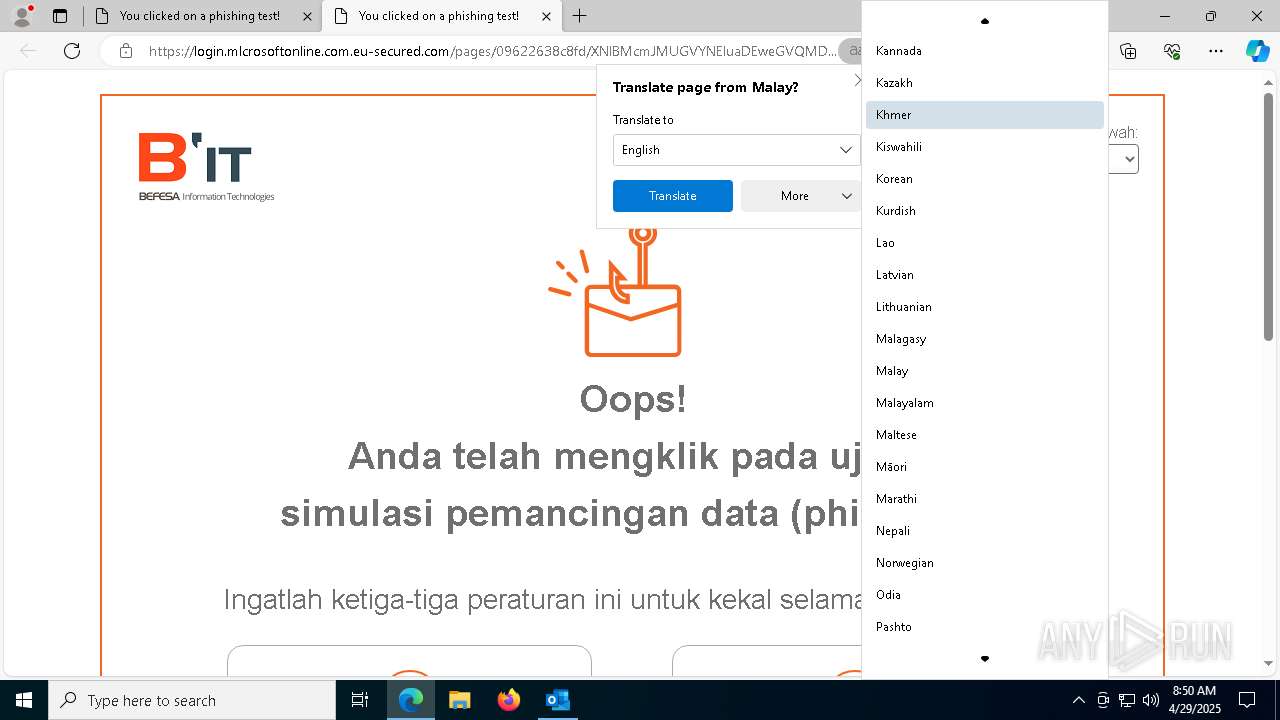1280x720 pixels.
Task: Select Malay in the language list
Action: tap(985, 371)
